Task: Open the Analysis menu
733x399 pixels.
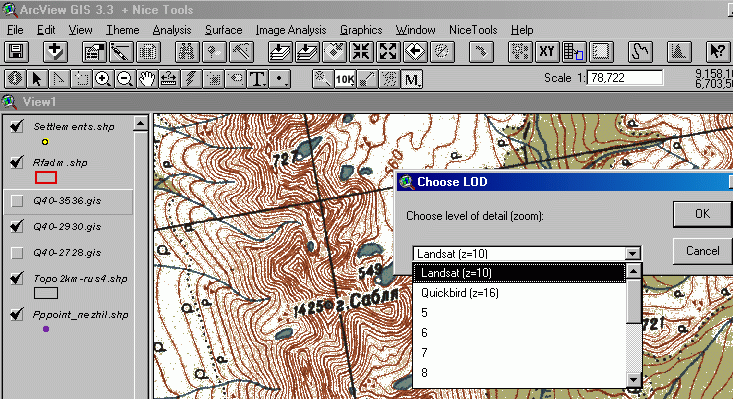Action: [172, 30]
